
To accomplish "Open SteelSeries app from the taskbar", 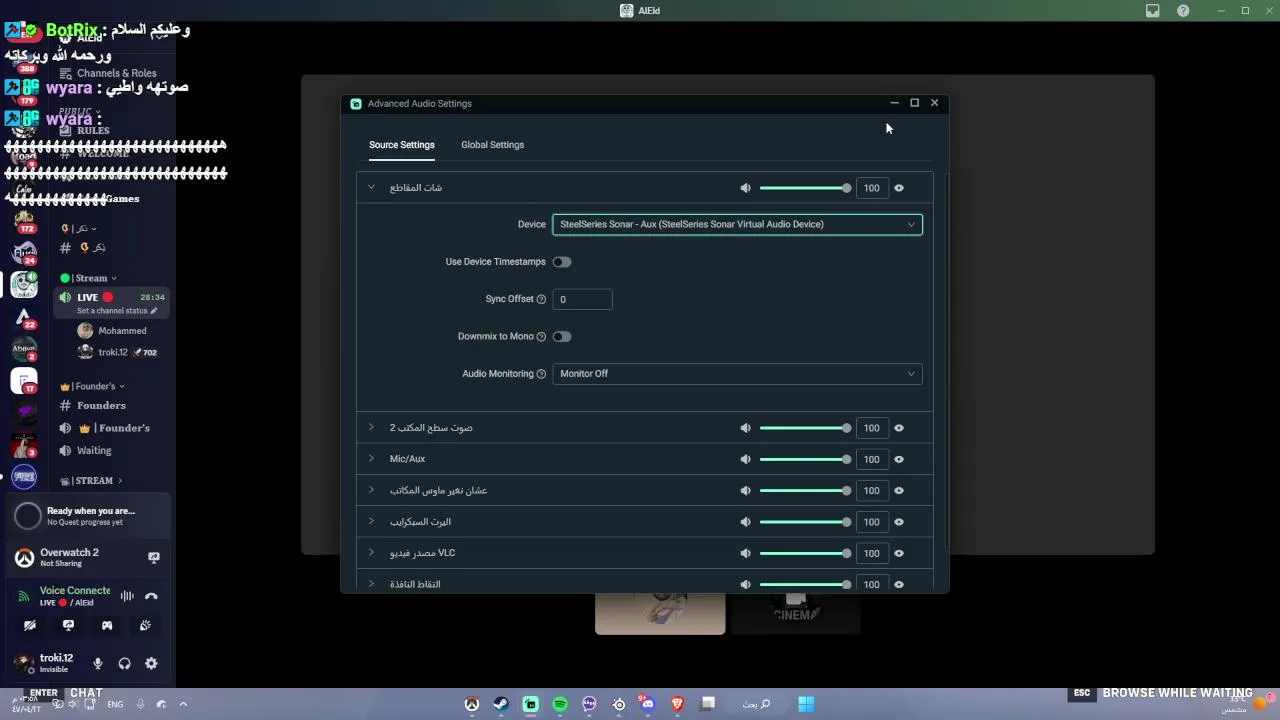I will (x=619, y=704).
